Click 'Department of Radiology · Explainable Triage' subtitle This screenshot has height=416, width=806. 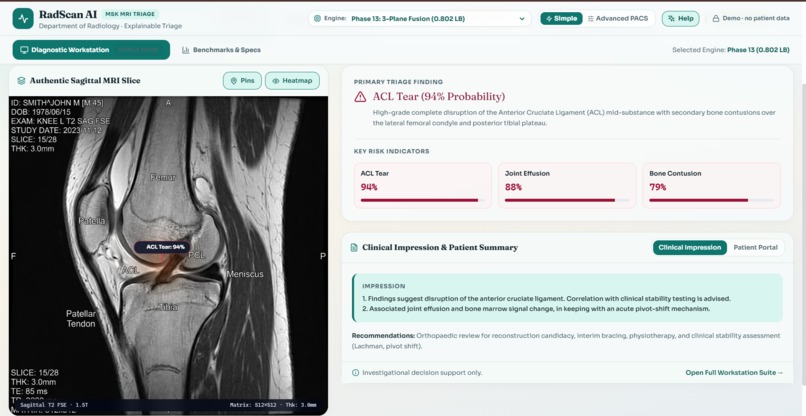pyautogui.click(x=110, y=26)
